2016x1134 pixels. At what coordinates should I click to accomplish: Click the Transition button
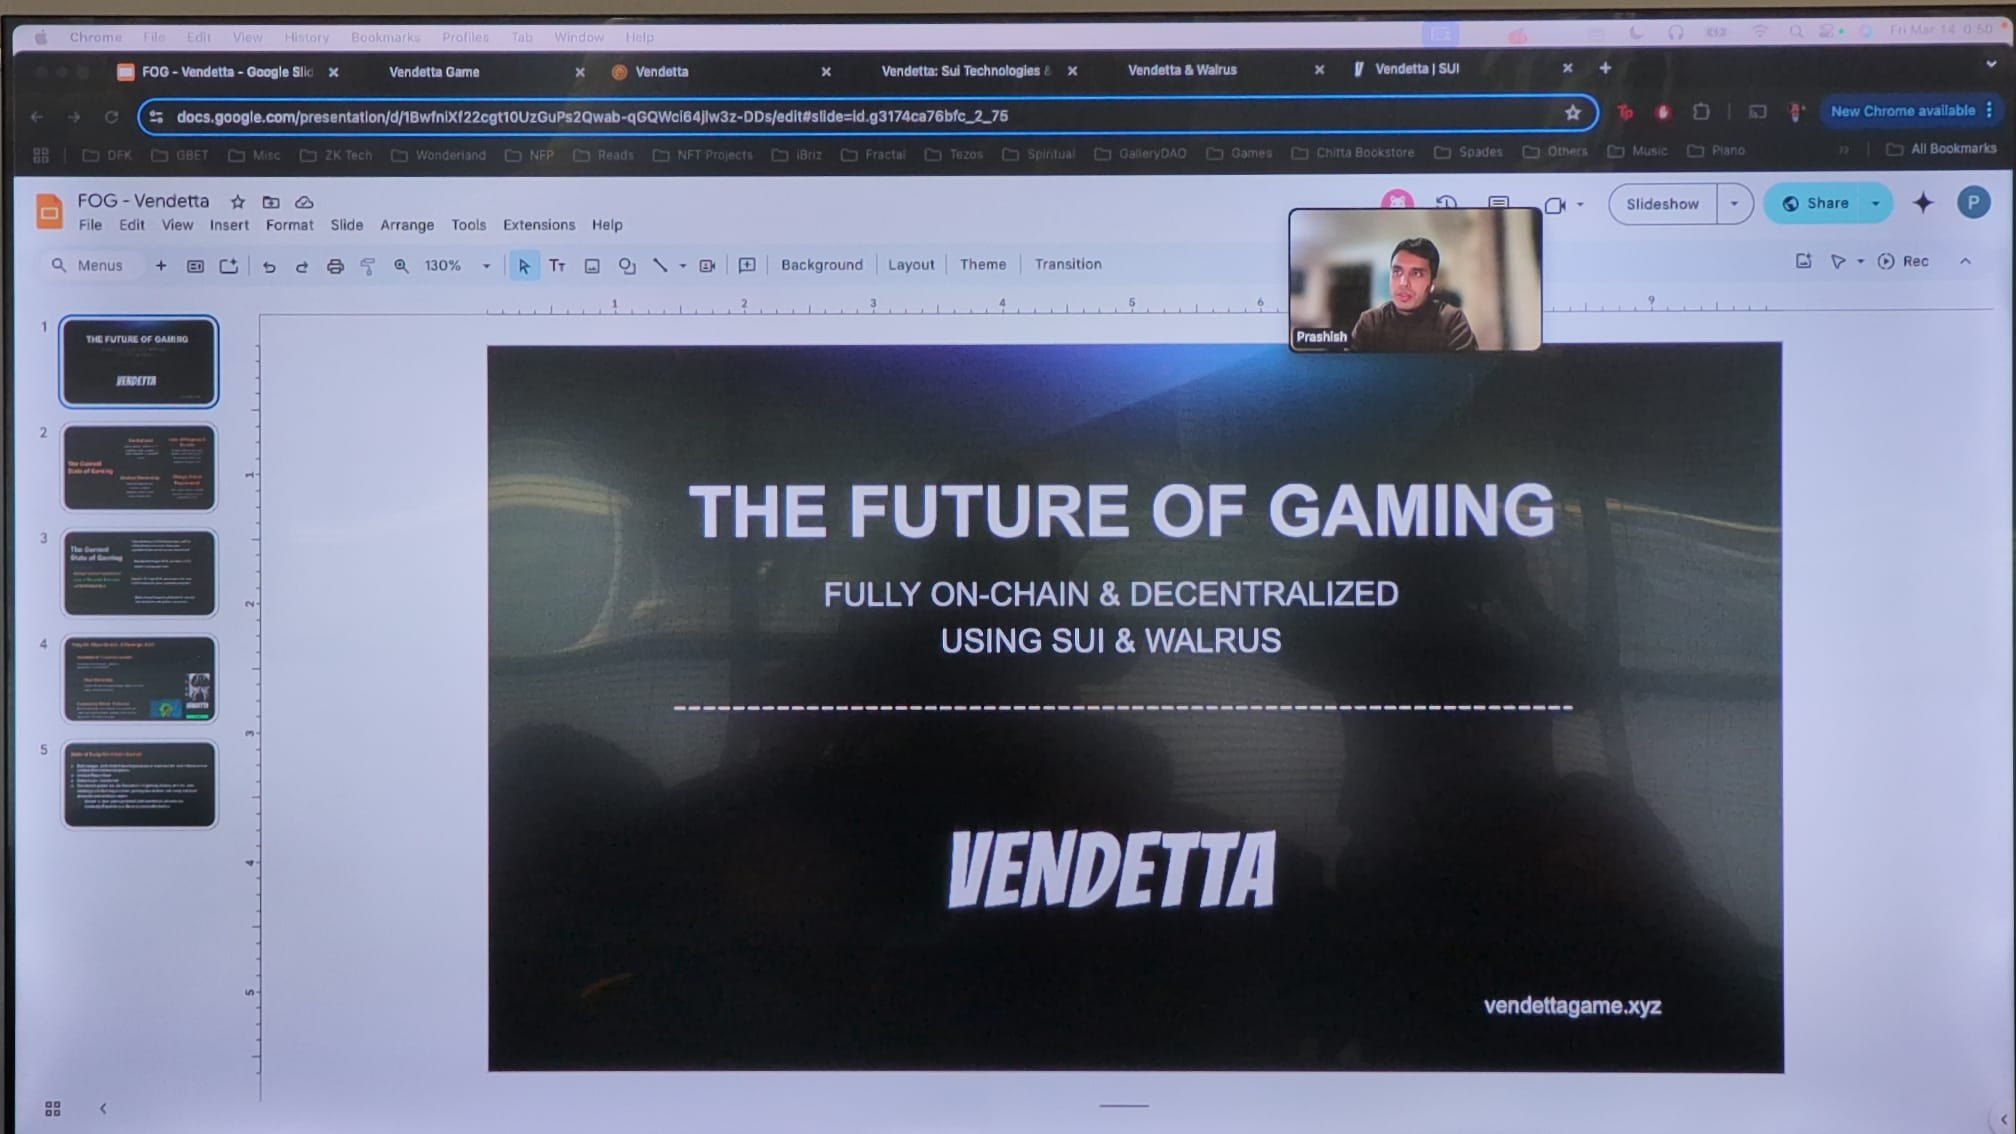(1067, 264)
